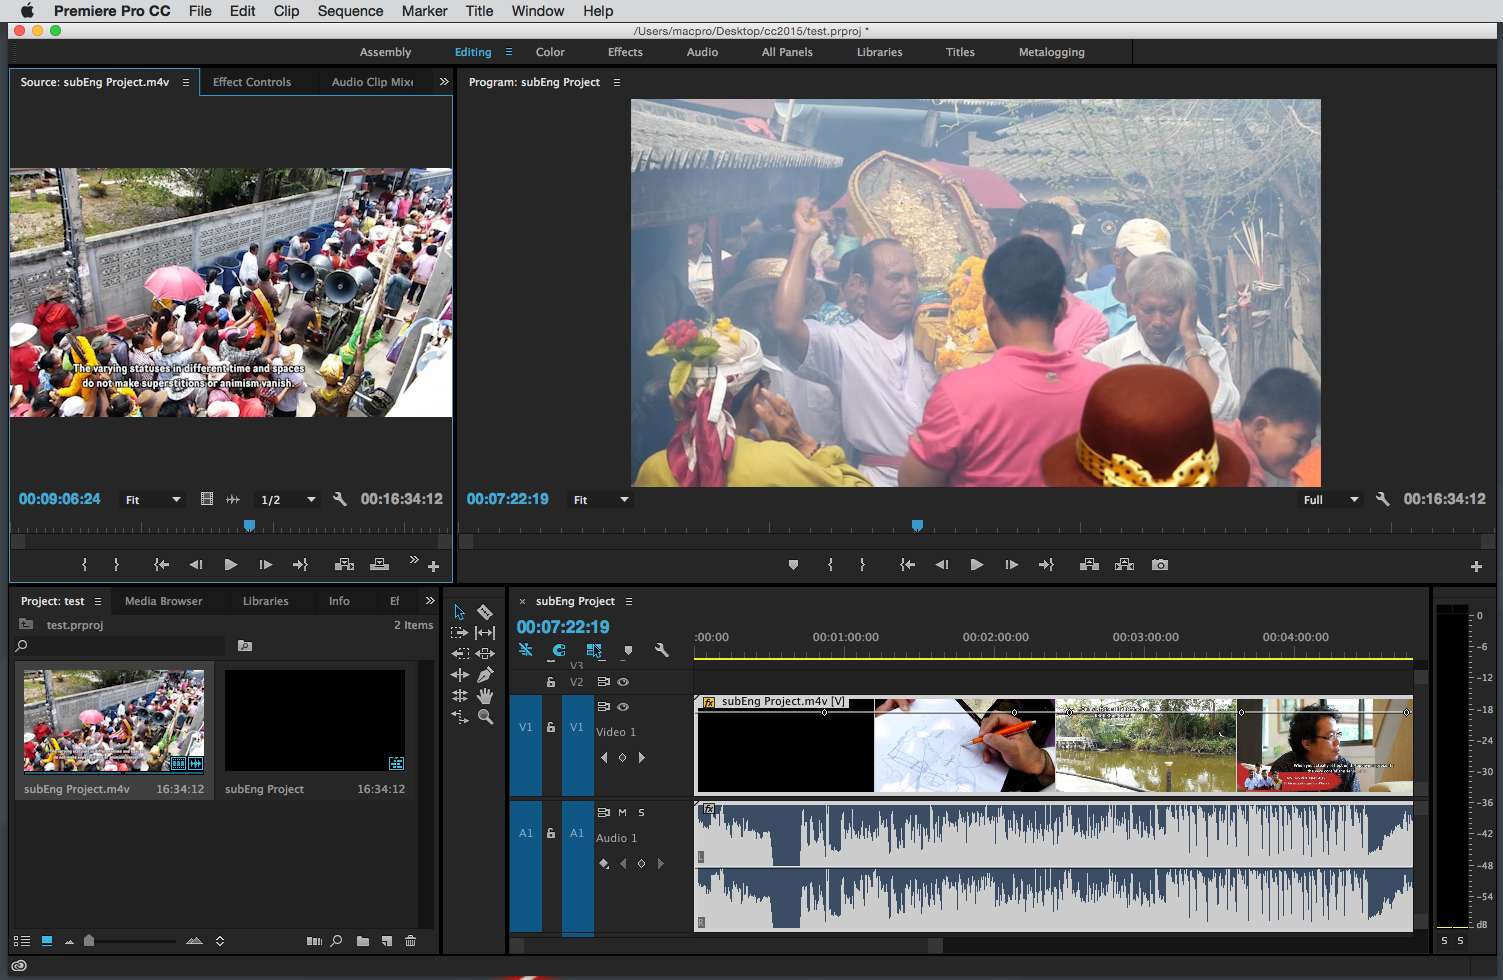The width and height of the screenshot is (1503, 980).
Task: Switch to Color workspace tab
Action: pyautogui.click(x=550, y=52)
